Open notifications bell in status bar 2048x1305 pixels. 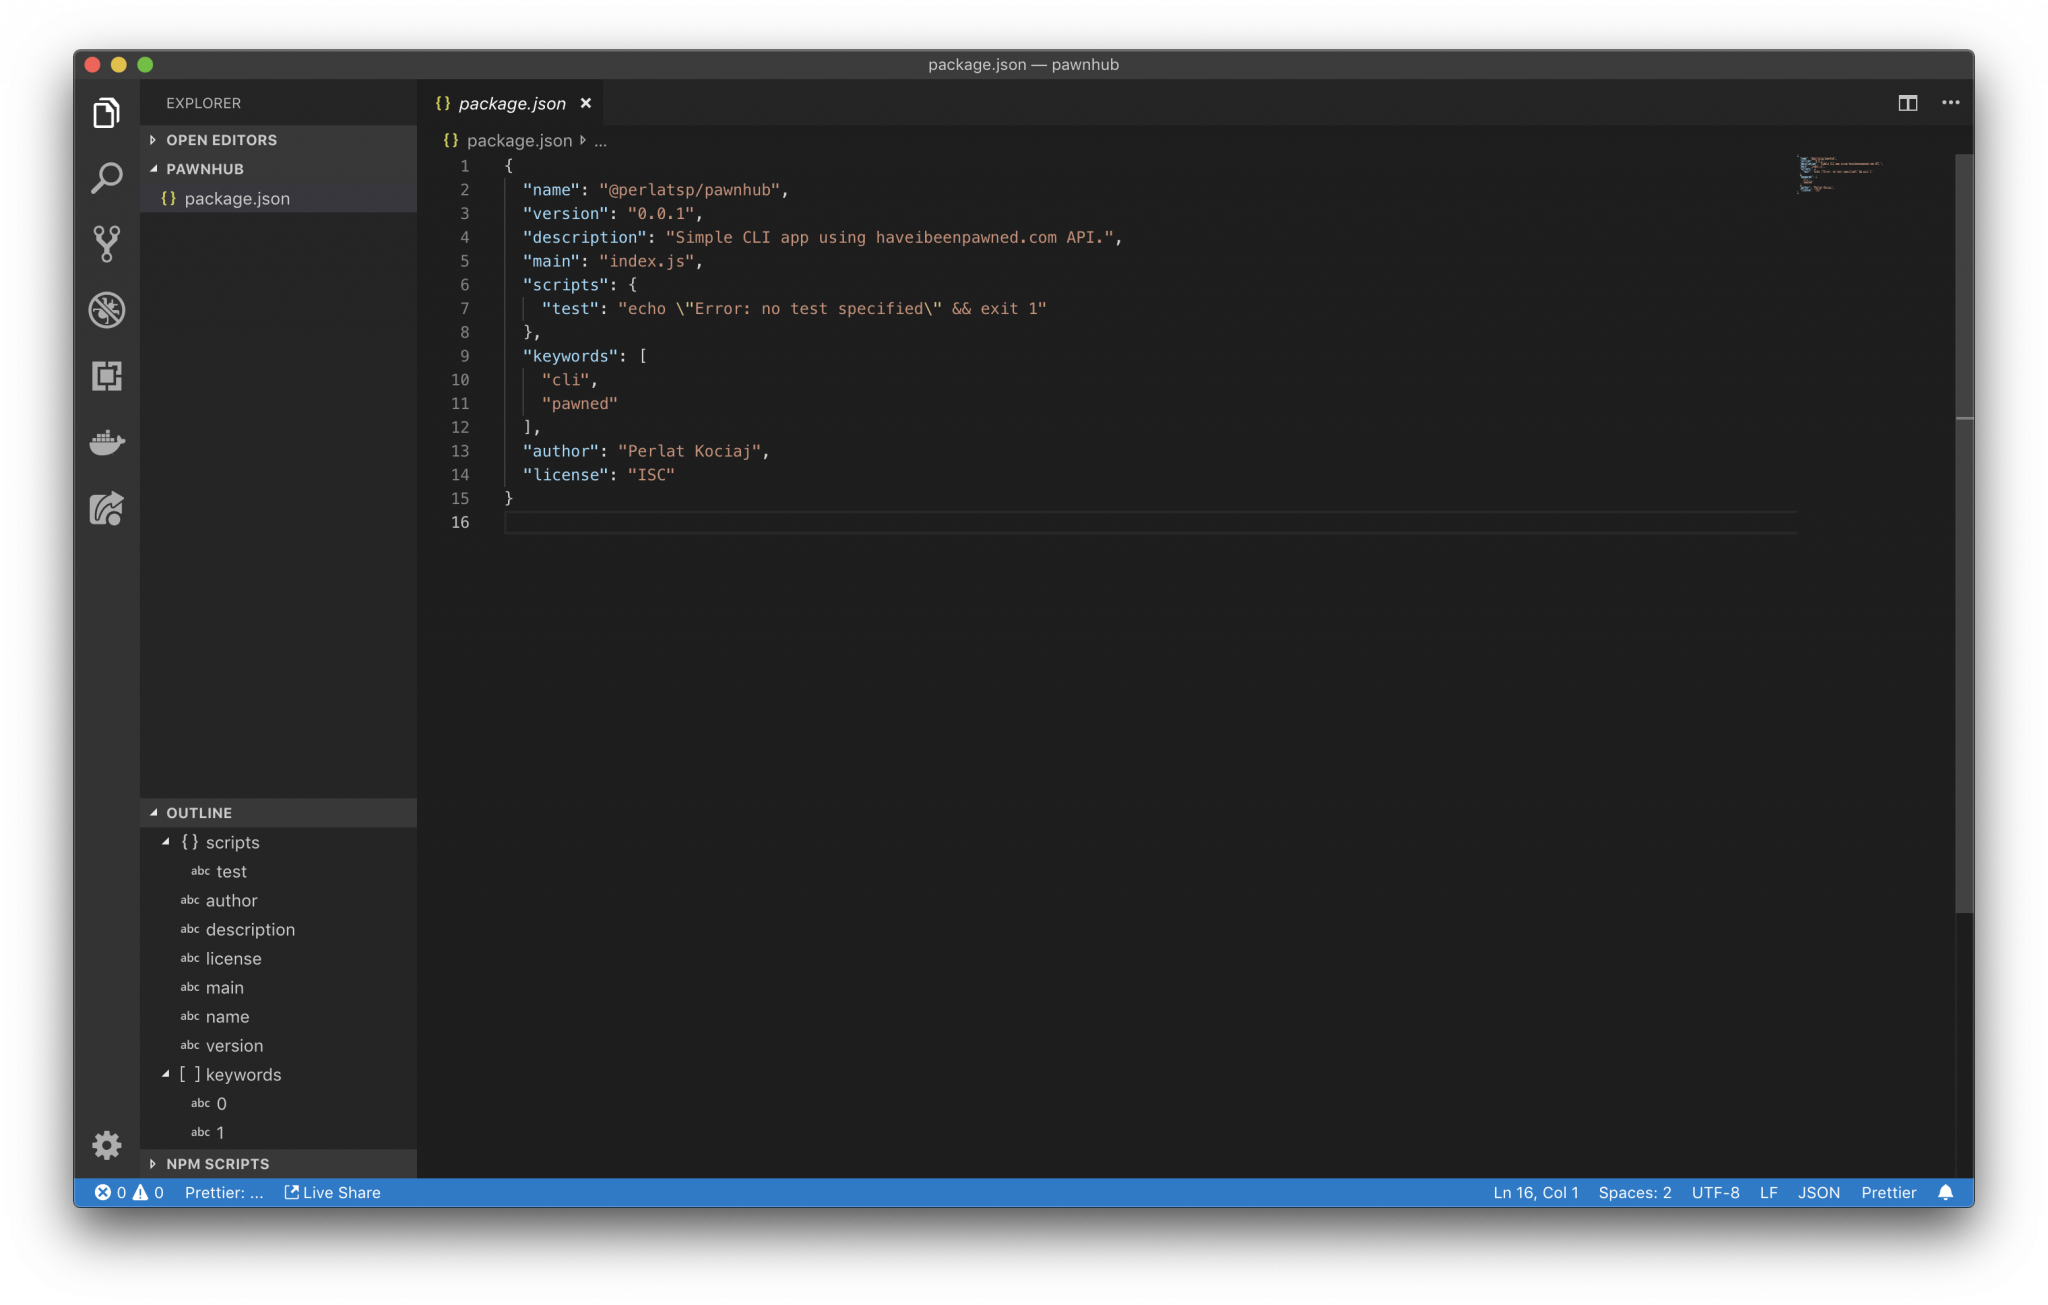click(1945, 1192)
